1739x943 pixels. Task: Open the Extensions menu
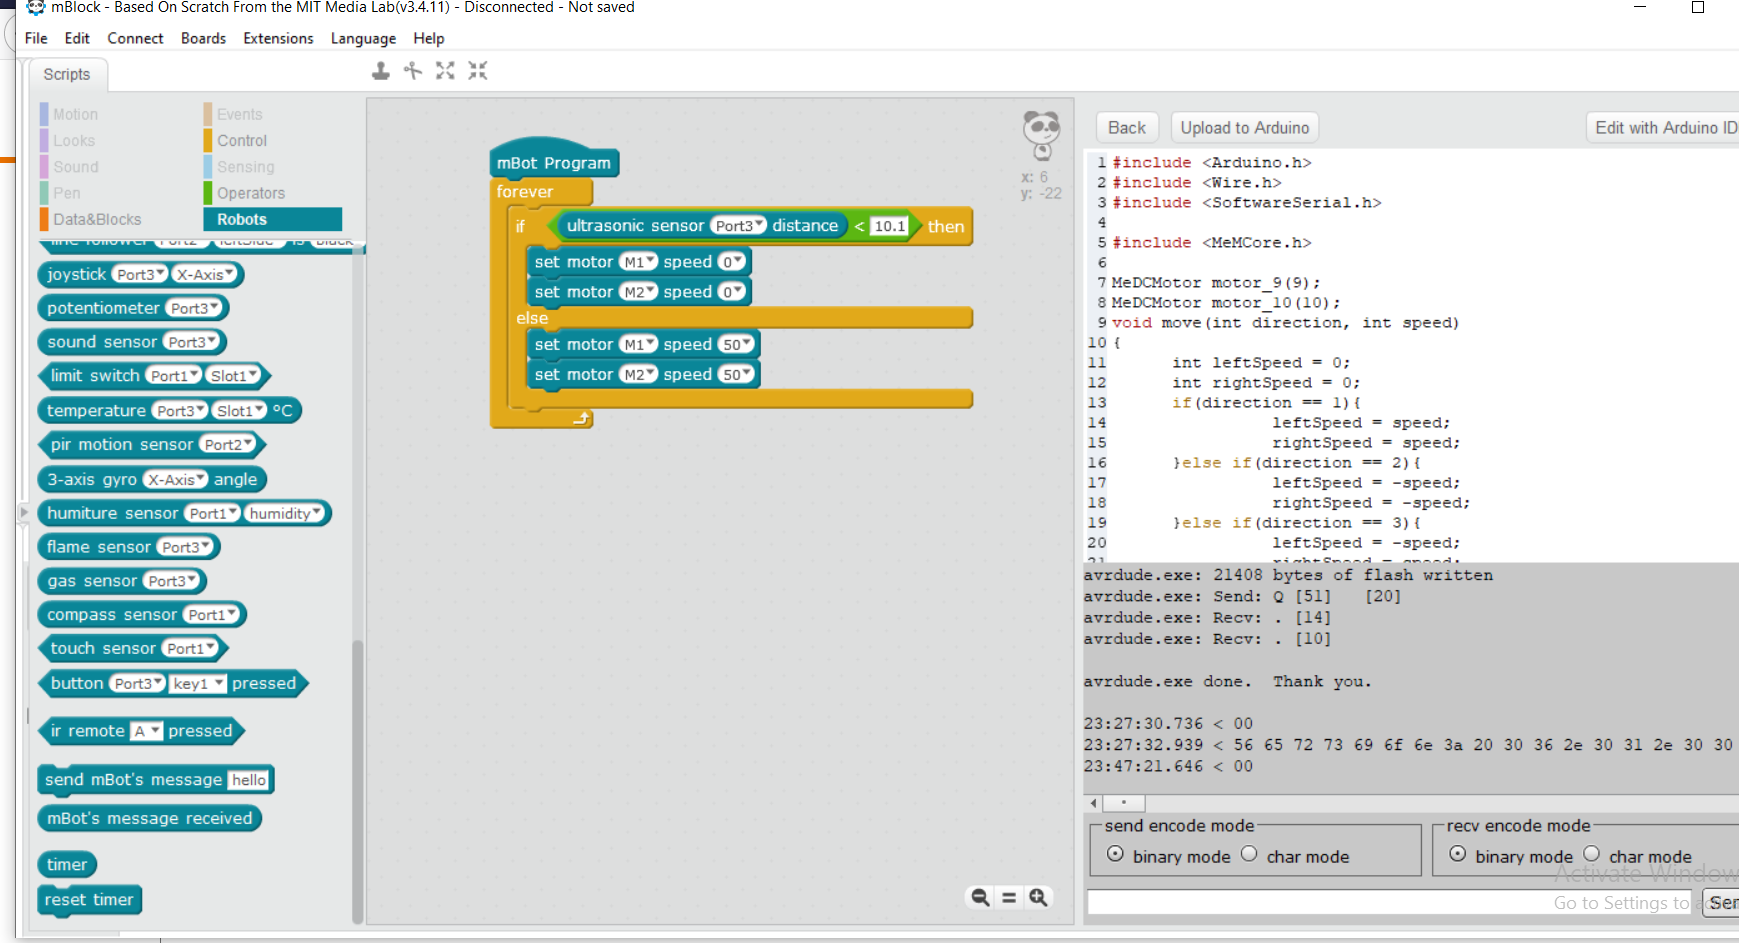pos(278,38)
